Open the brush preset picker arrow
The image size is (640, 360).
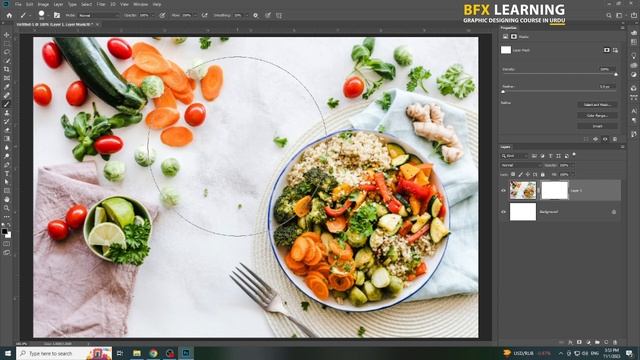click(x=48, y=15)
